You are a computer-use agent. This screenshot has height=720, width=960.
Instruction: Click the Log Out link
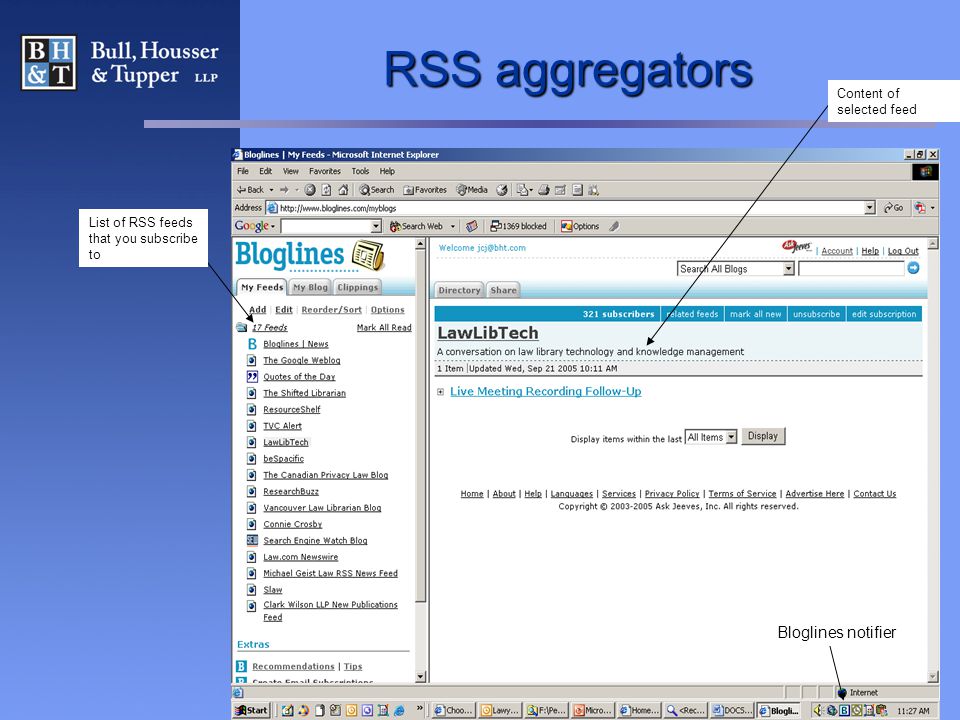pos(903,251)
